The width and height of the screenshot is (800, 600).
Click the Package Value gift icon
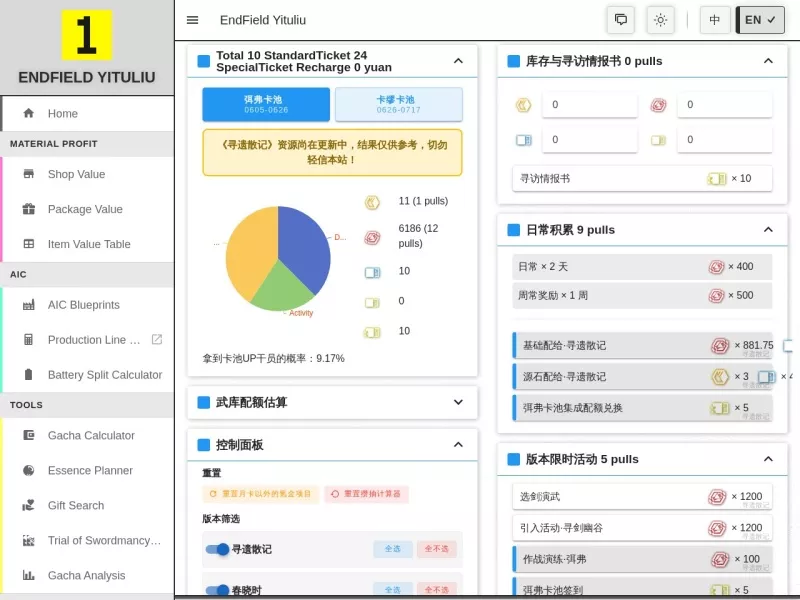29,209
